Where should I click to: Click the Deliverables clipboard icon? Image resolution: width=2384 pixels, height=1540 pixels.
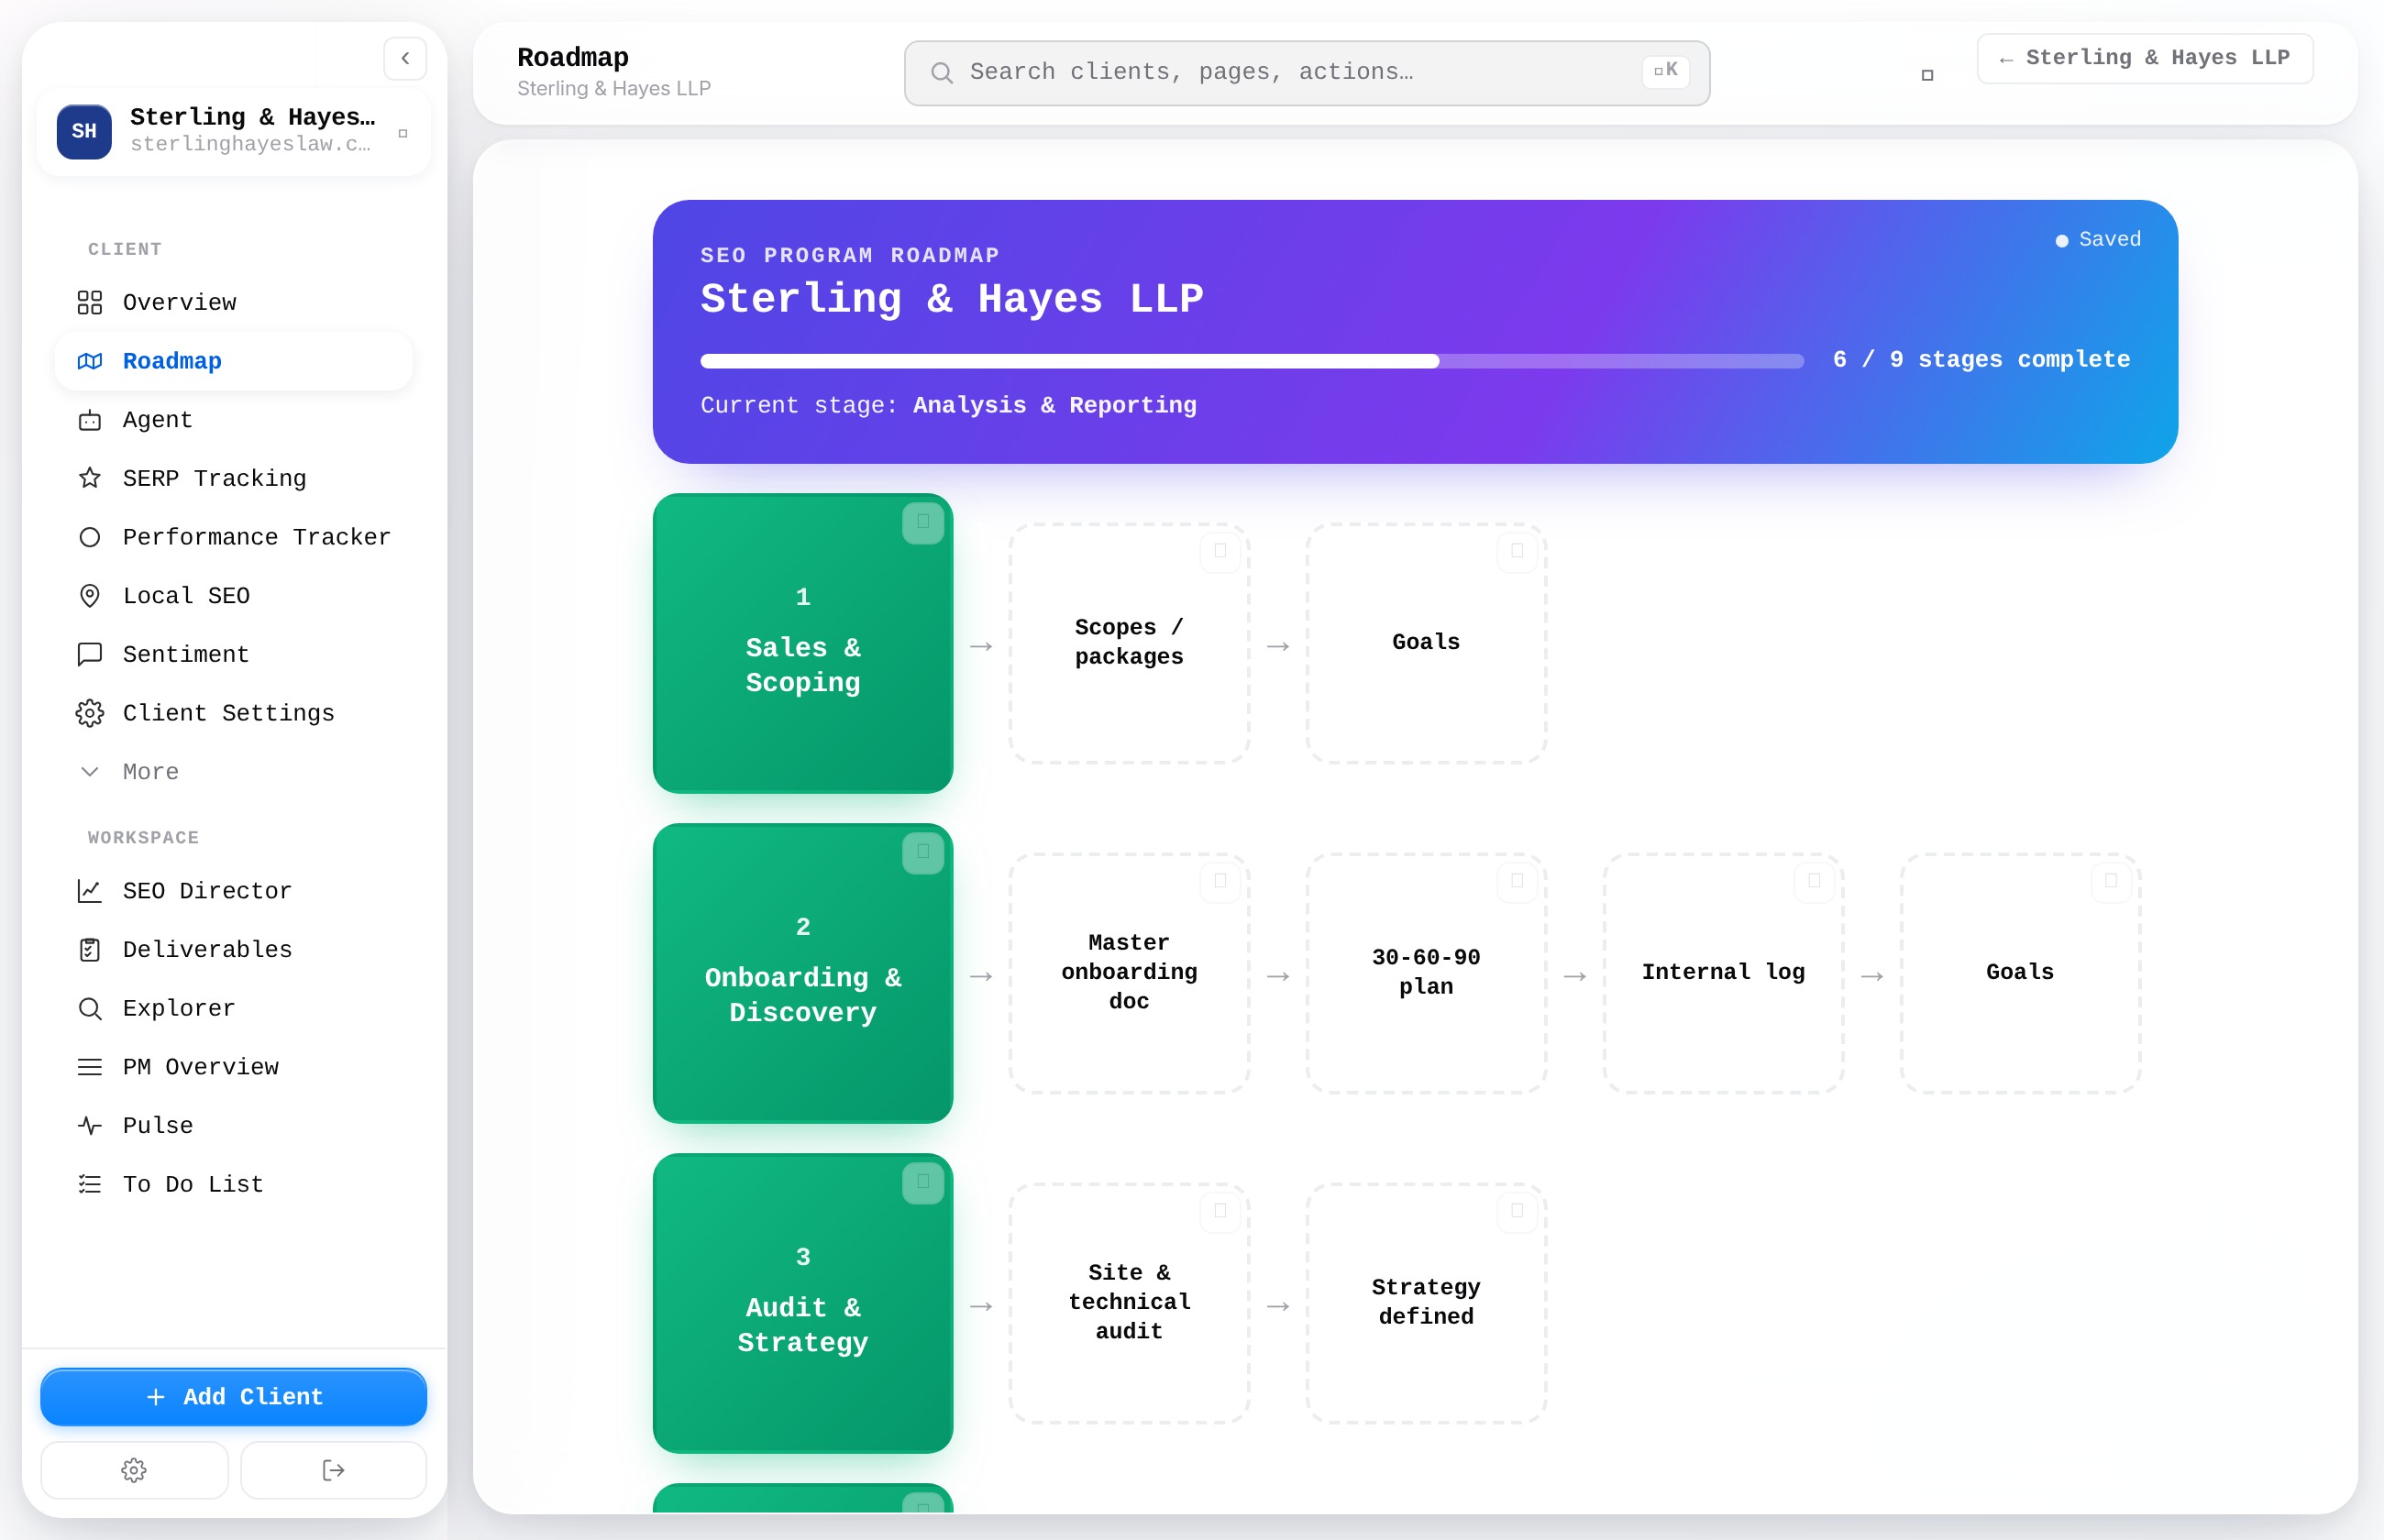tap(90, 949)
